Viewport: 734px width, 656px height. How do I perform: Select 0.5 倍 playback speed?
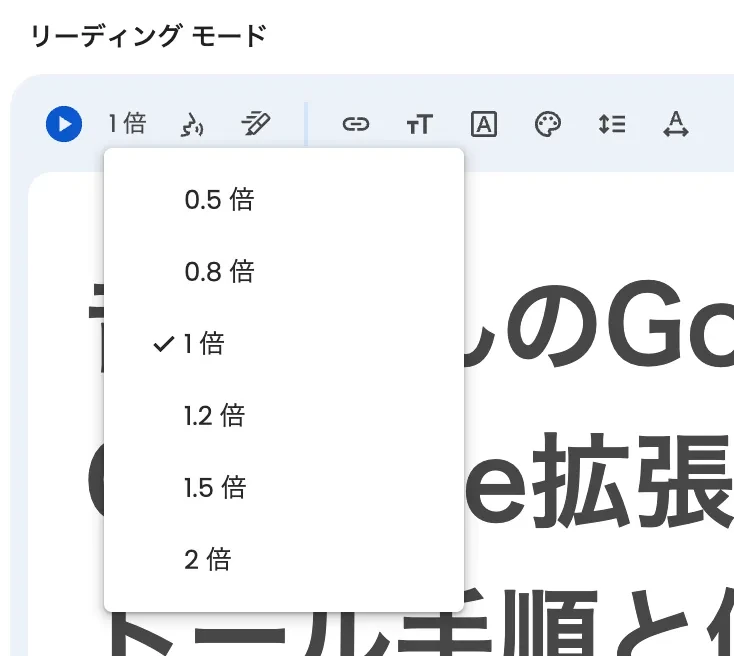tap(284, 199)
